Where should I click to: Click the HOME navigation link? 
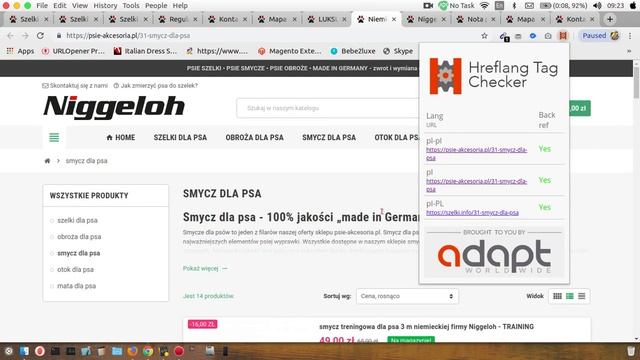point(120,138)
